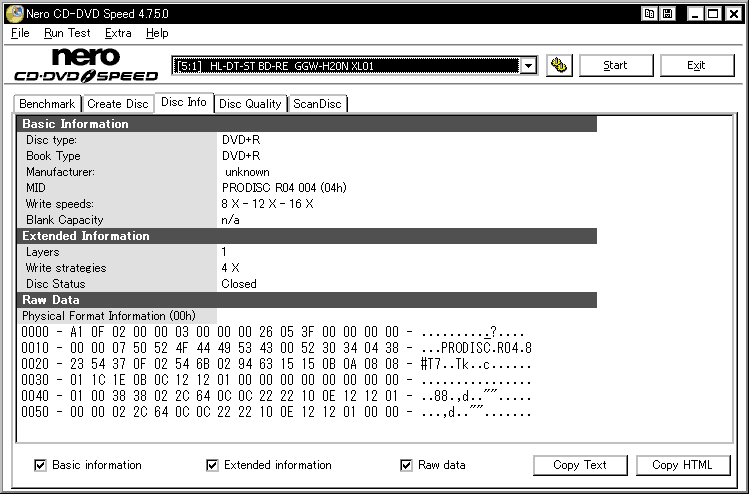Viewport: 749px width, 494px height.
Task: Click the raw data row starting 0000
Action: coord(273,332)
